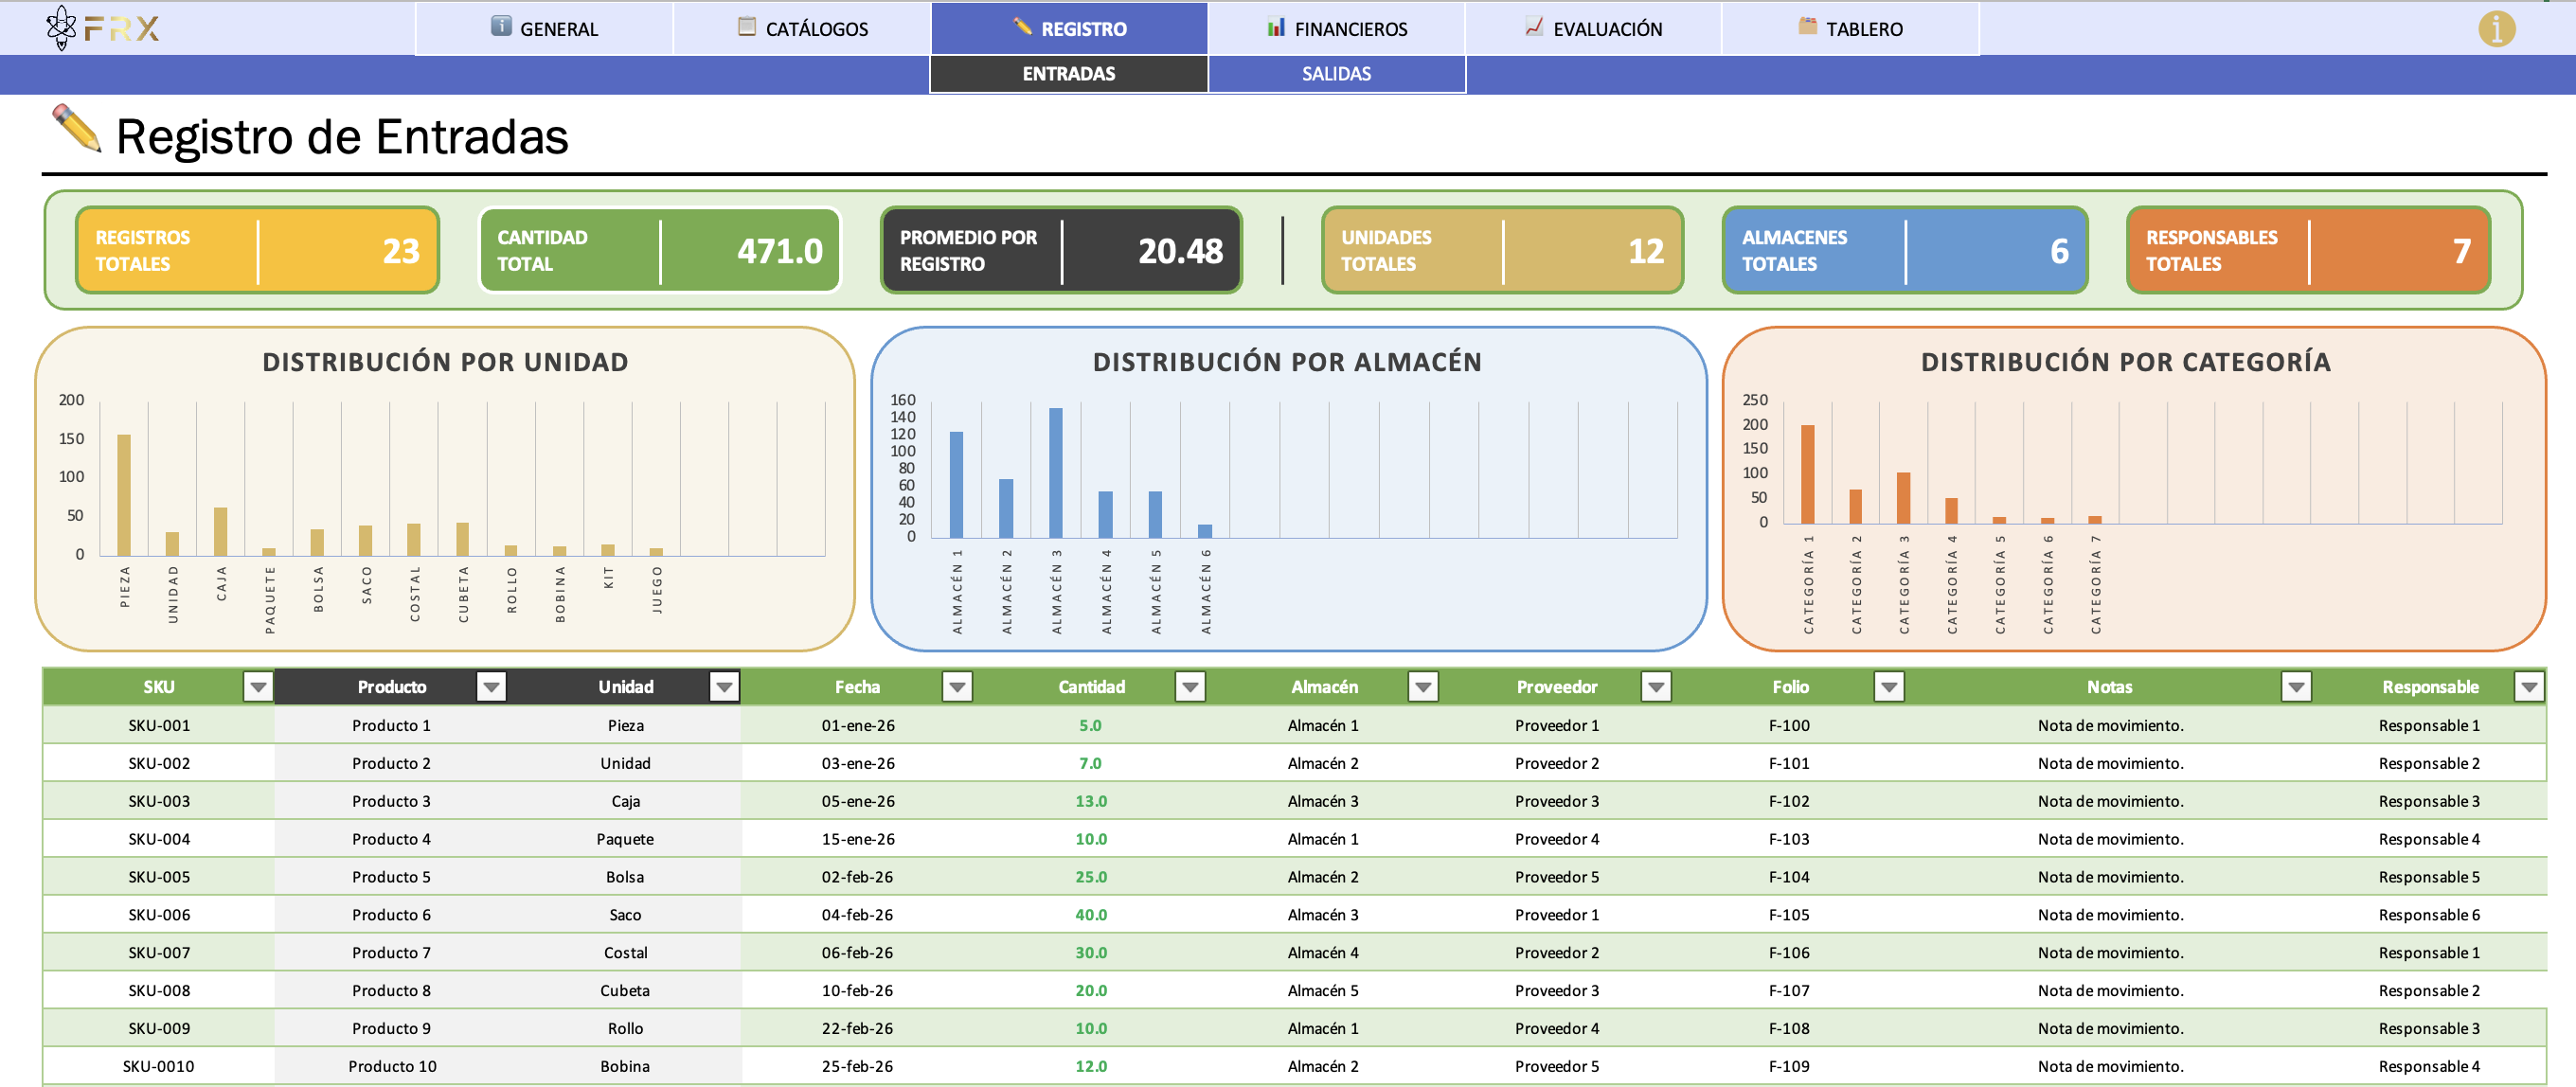Select the ENTRADAS sub-tab

(1068, 74)
